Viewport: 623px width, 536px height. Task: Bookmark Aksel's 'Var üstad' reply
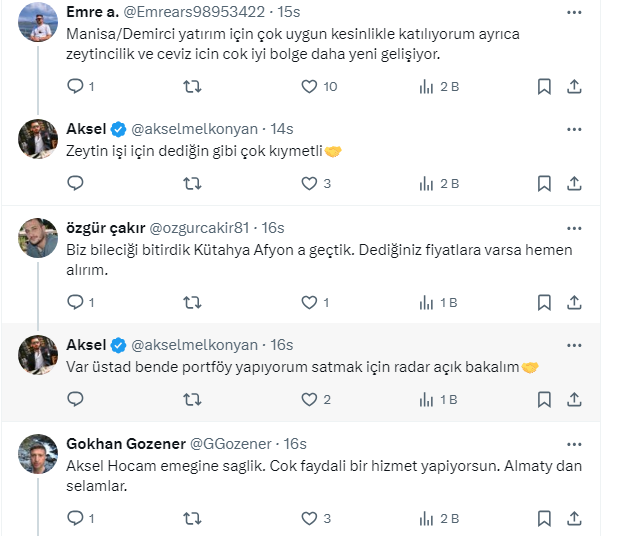tap(544, 399)
